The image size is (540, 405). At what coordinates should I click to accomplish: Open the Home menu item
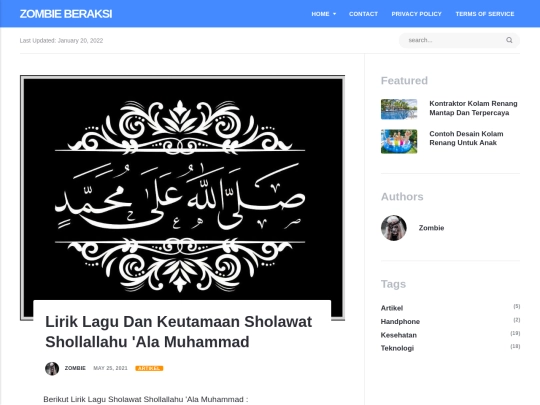[x=320, y=14]
